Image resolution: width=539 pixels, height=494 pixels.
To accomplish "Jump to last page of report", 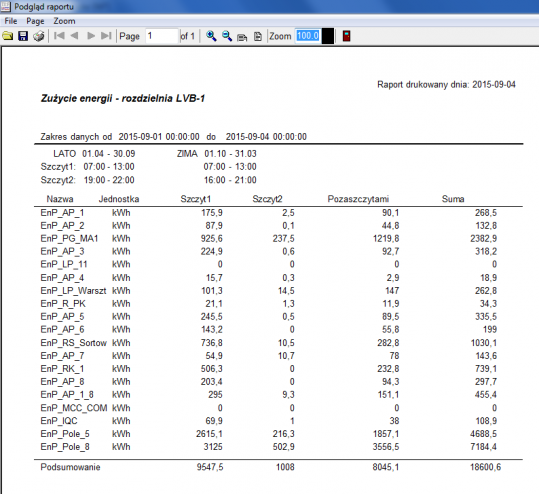I will 106,36.
